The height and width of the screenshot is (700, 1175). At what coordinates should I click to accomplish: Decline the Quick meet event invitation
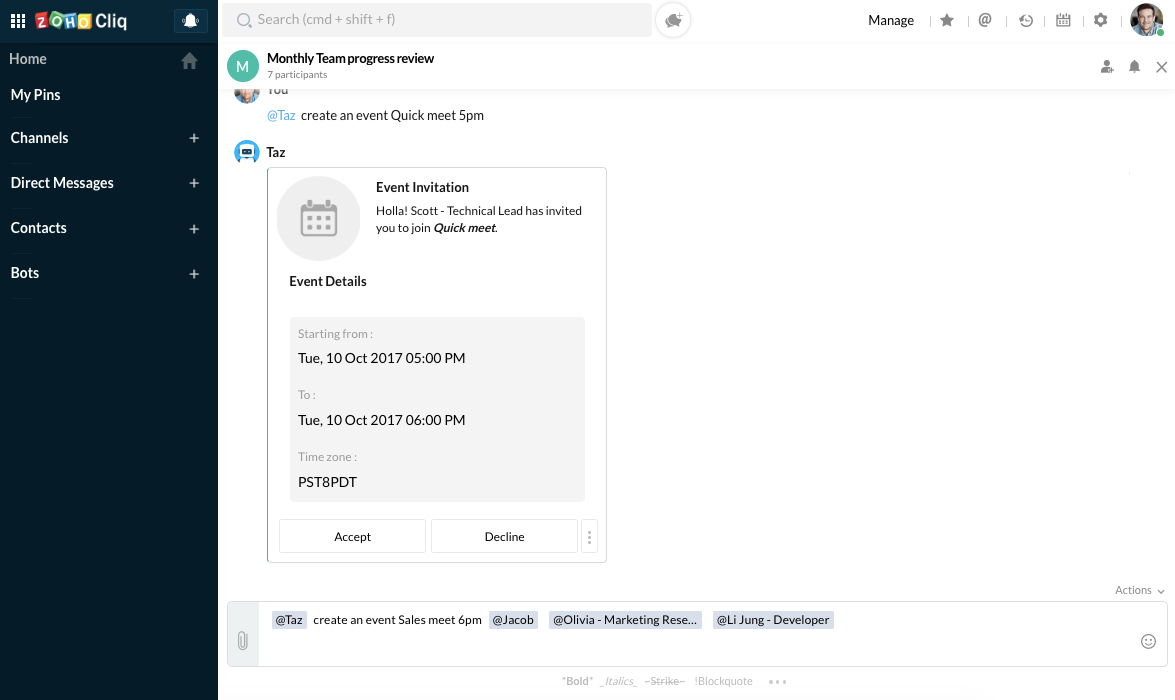[504, 537]
